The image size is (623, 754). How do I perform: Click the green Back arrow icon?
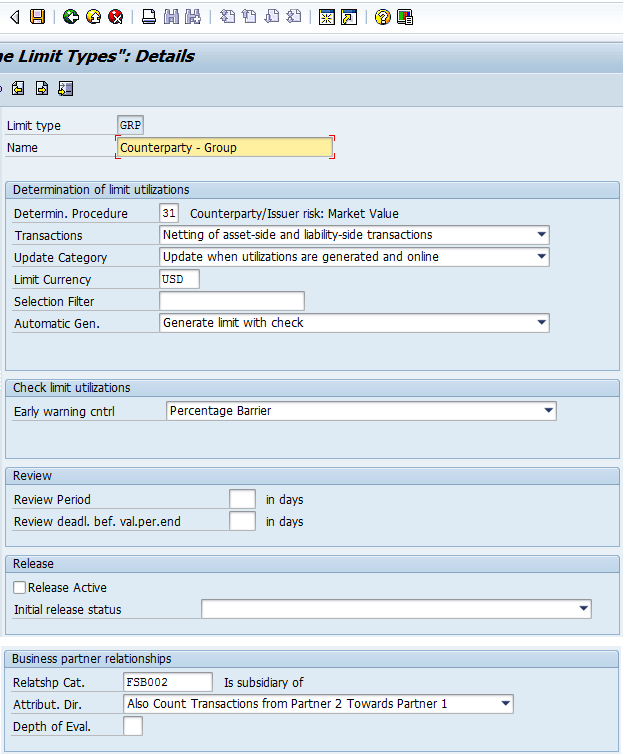[70, 17]
